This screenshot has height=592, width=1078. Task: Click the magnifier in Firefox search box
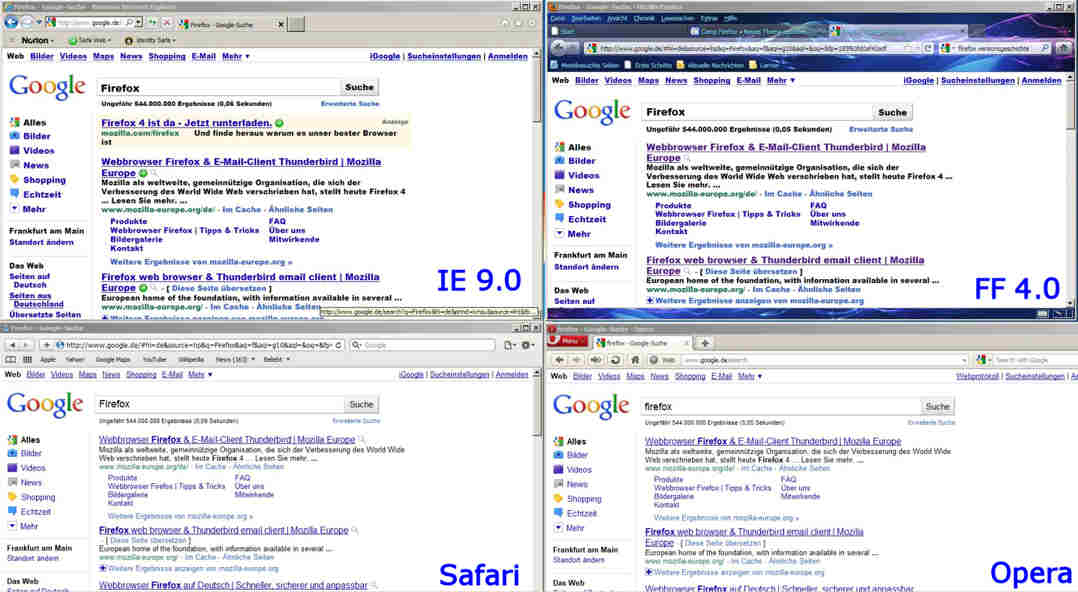[x=1044, y=48]
